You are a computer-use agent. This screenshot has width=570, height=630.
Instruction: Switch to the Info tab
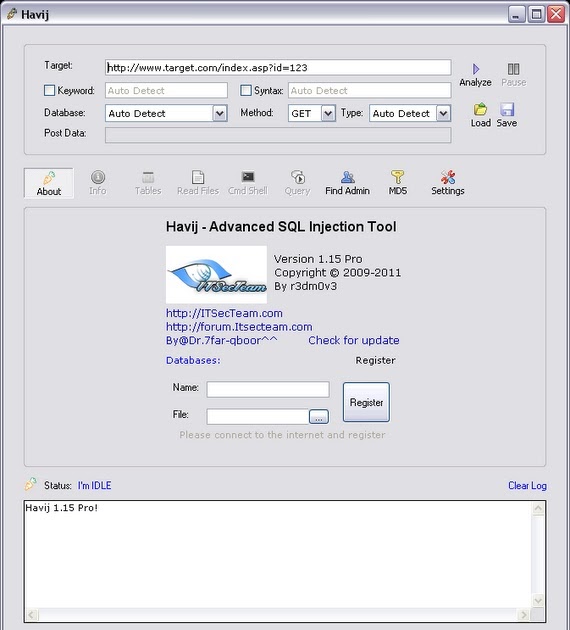pos(98,183)
